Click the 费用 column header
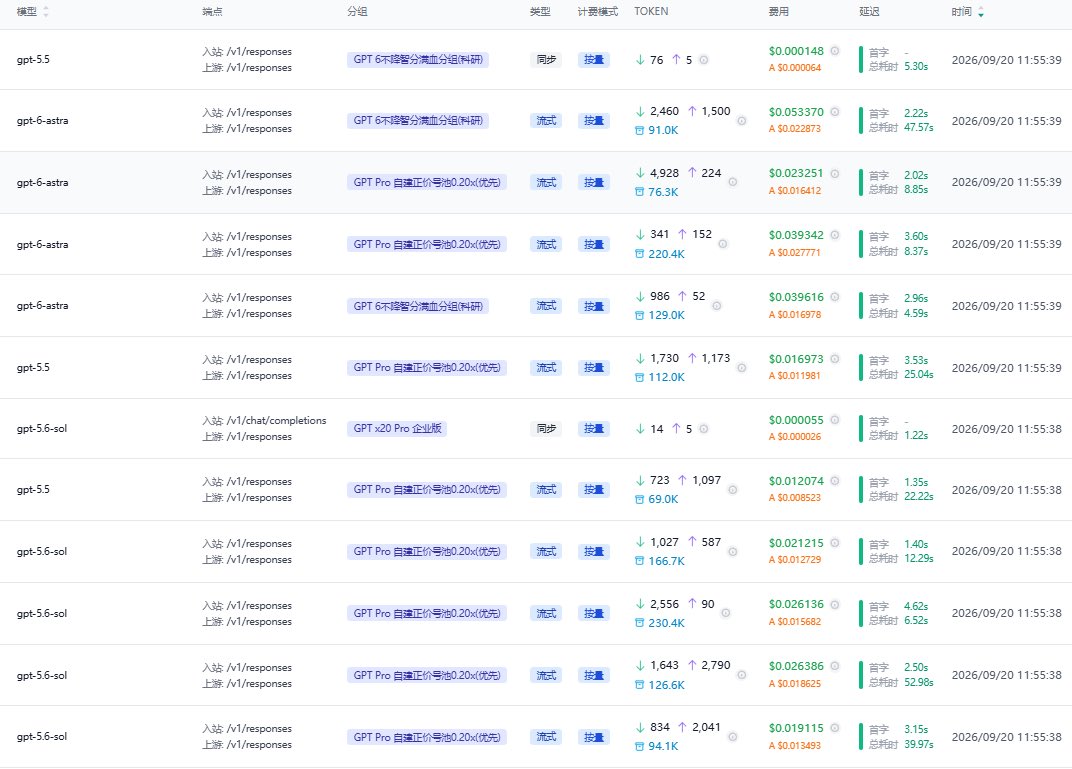Viewport: 1072px width, 769px height. [x=779, y=12]
